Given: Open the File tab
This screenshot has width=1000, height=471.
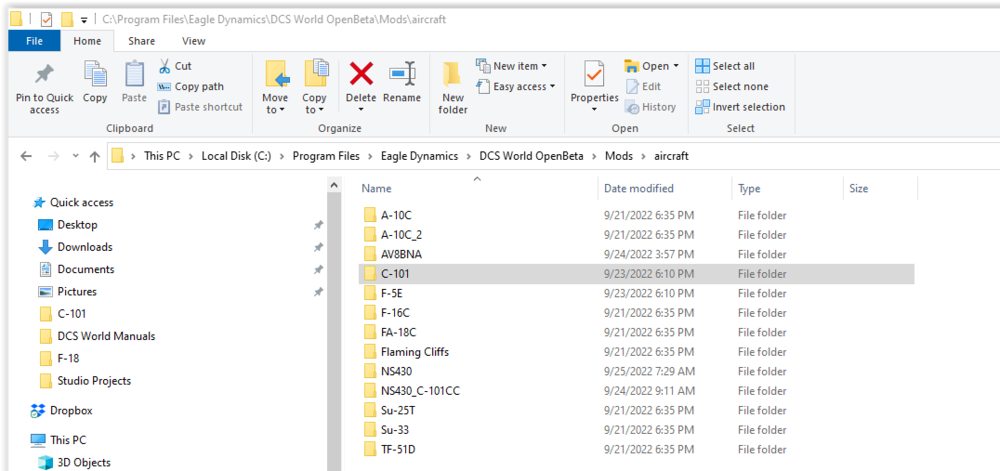Looking at the screenshot, I should click(34, 41).
